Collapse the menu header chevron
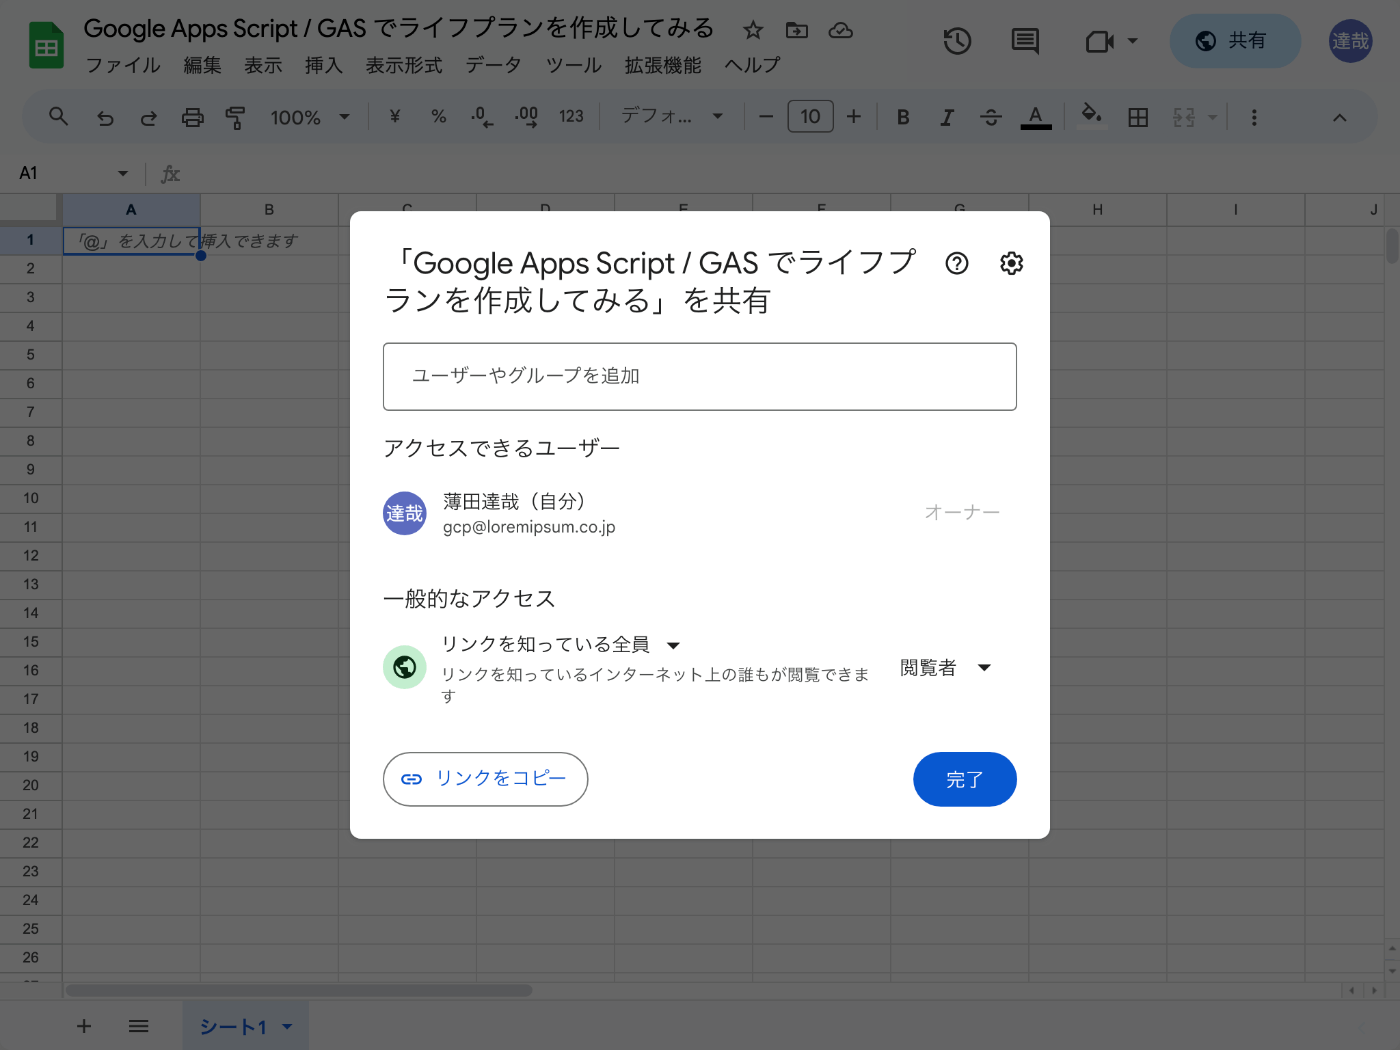The width and height of the screenshot is (1400, 1050). coord(1339,117)
